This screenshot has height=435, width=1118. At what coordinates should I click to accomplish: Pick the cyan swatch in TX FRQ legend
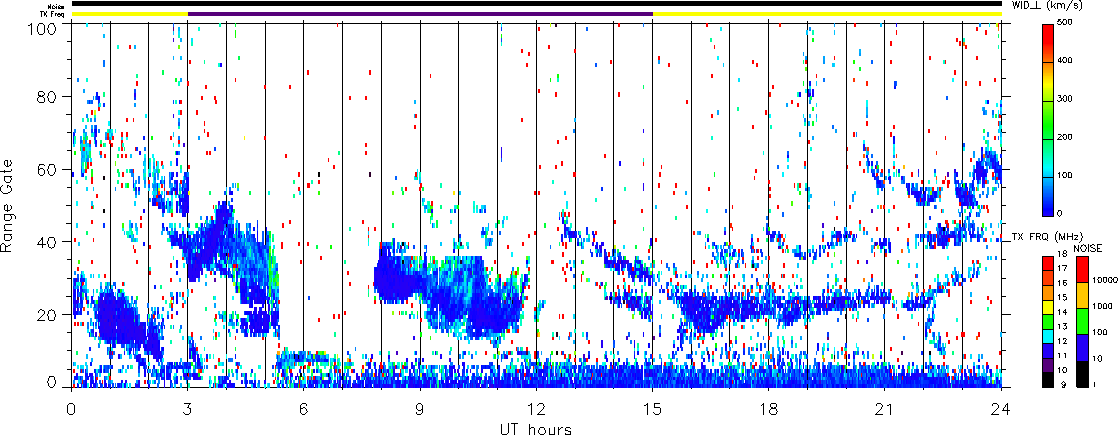point(1047,335)
